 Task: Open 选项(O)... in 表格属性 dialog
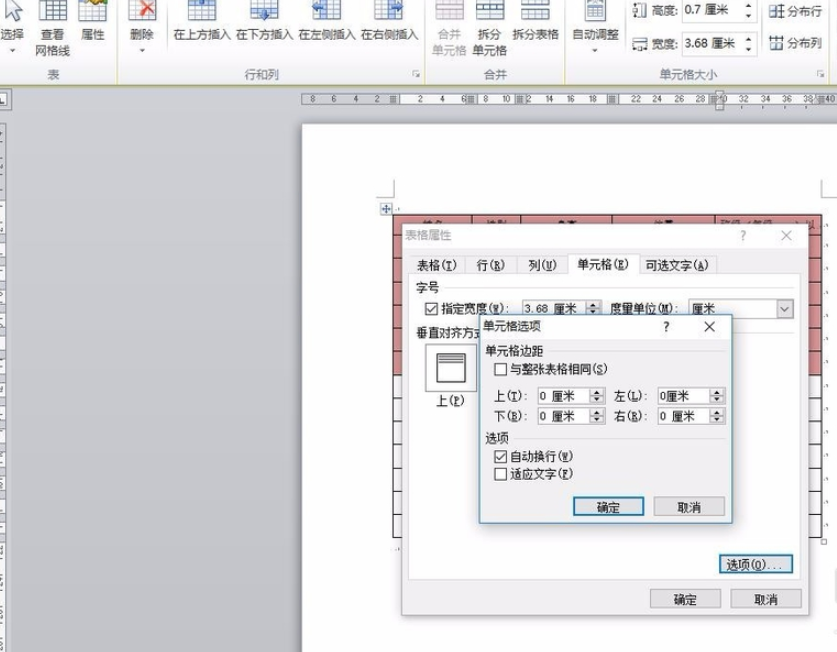coord(756,564)
